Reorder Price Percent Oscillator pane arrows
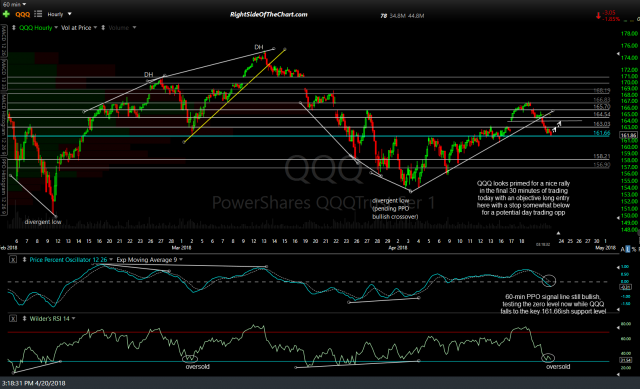The height and width of the screenshot is (389, 640). [x=24, y=260]
